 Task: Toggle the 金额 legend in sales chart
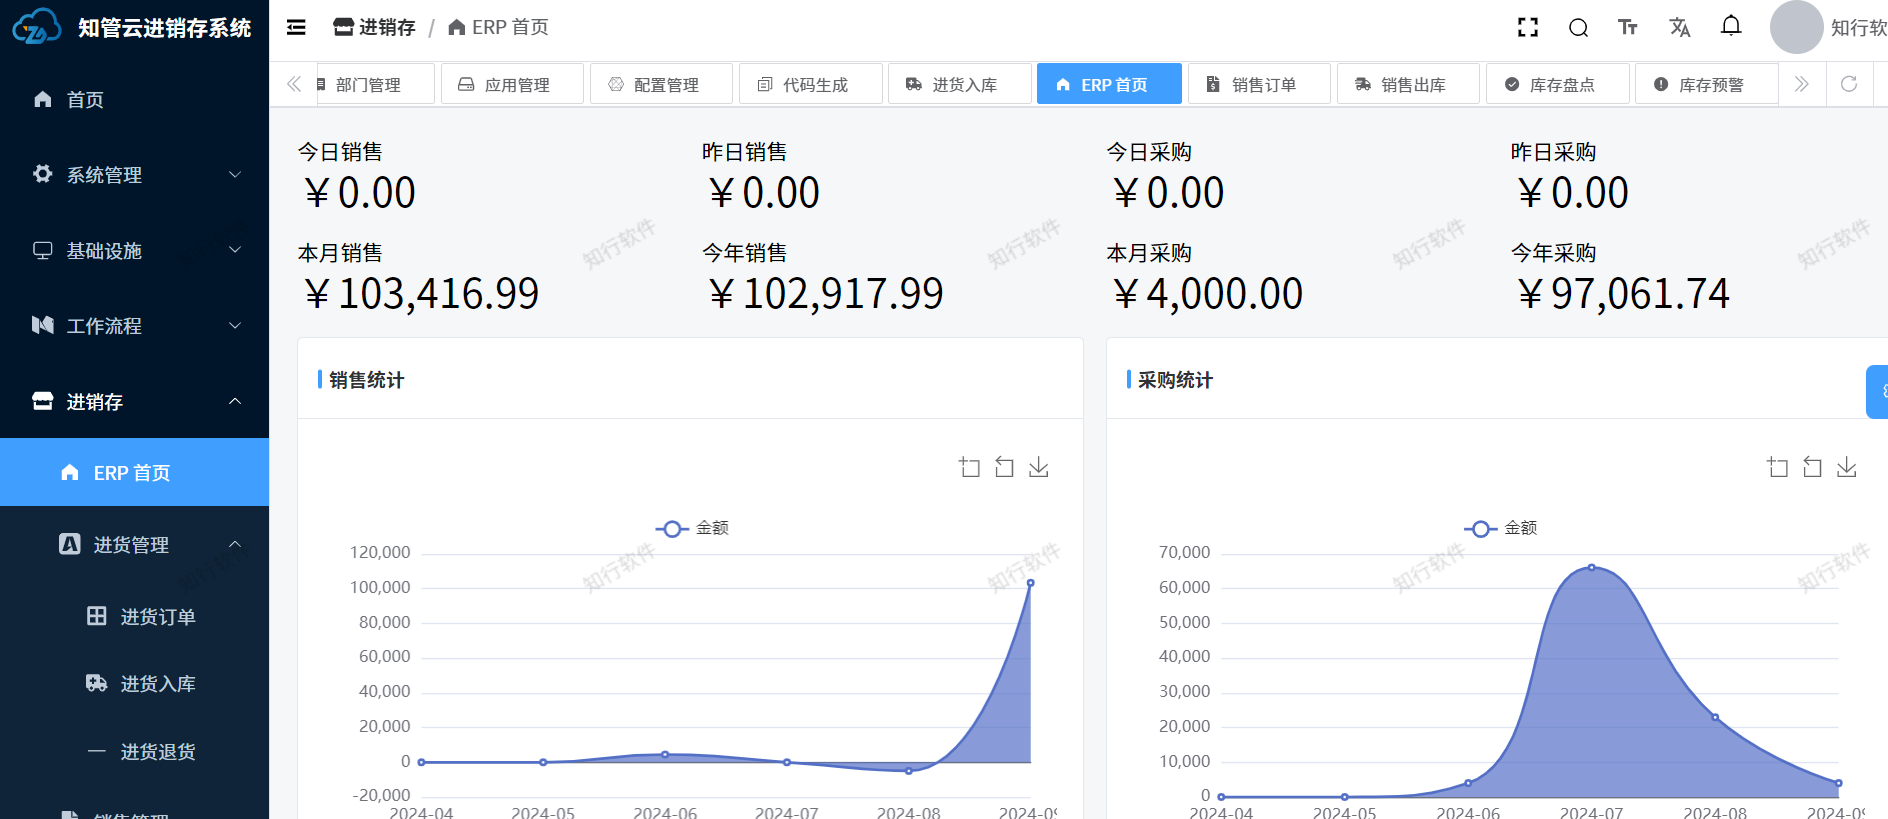click(x=692, y=528)
